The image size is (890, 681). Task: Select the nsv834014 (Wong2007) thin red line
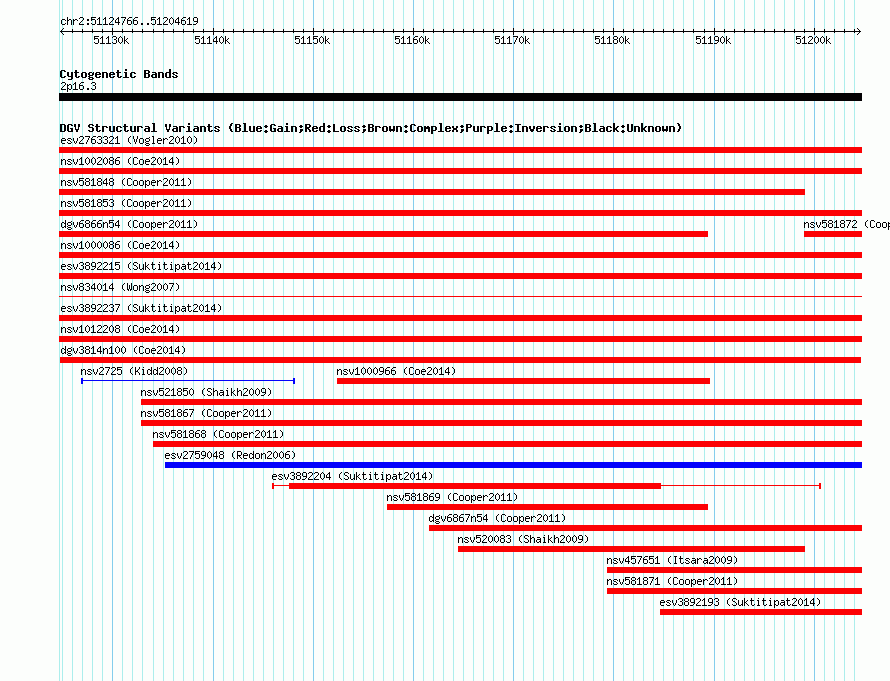460,297
